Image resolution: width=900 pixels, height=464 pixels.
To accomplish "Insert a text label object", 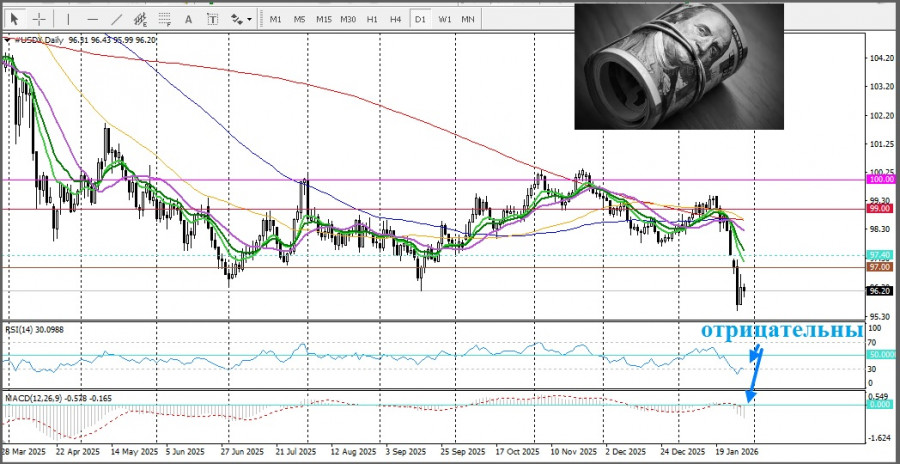I will 213,19.
